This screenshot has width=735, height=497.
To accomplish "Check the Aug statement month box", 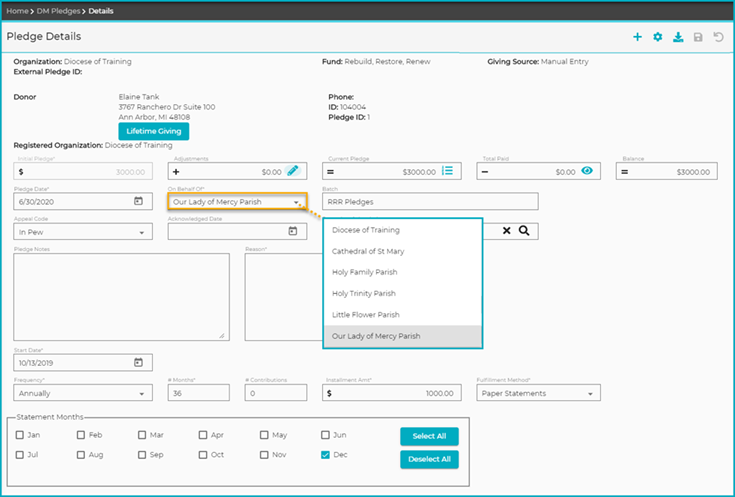I will [x=81, y=455].
